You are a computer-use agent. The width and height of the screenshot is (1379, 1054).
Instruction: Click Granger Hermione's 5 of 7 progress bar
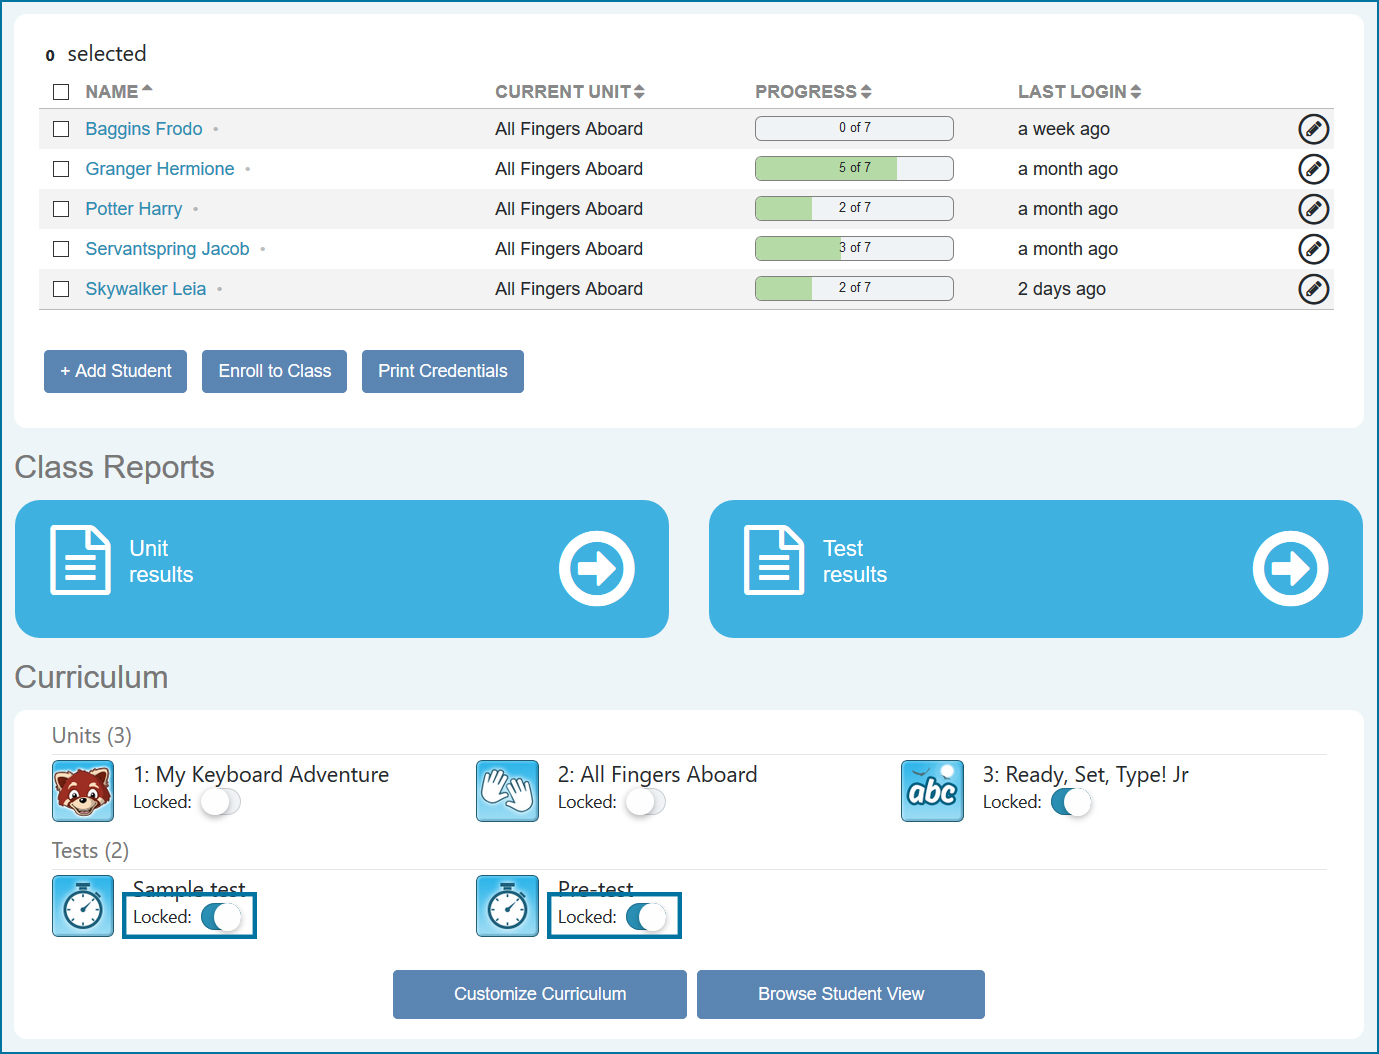click(854, 168)
